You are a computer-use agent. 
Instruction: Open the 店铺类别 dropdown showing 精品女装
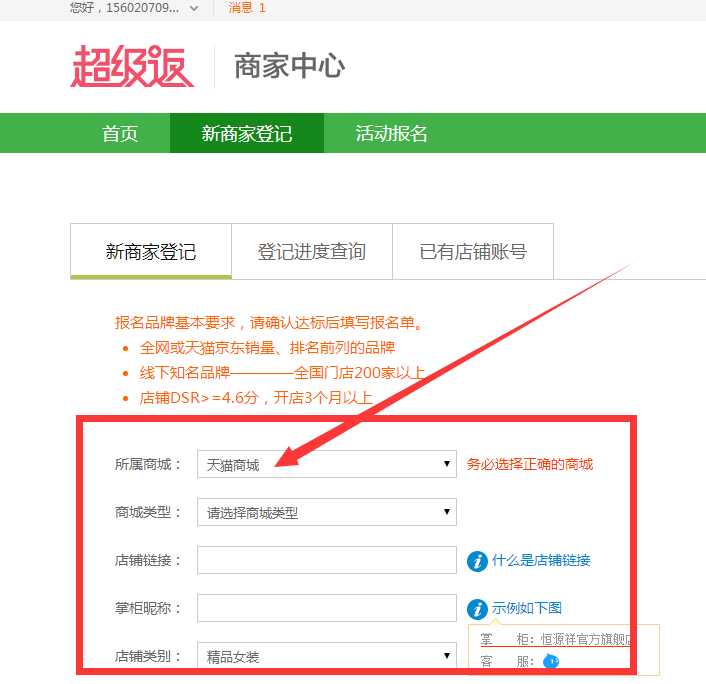[x=327, y=656]
